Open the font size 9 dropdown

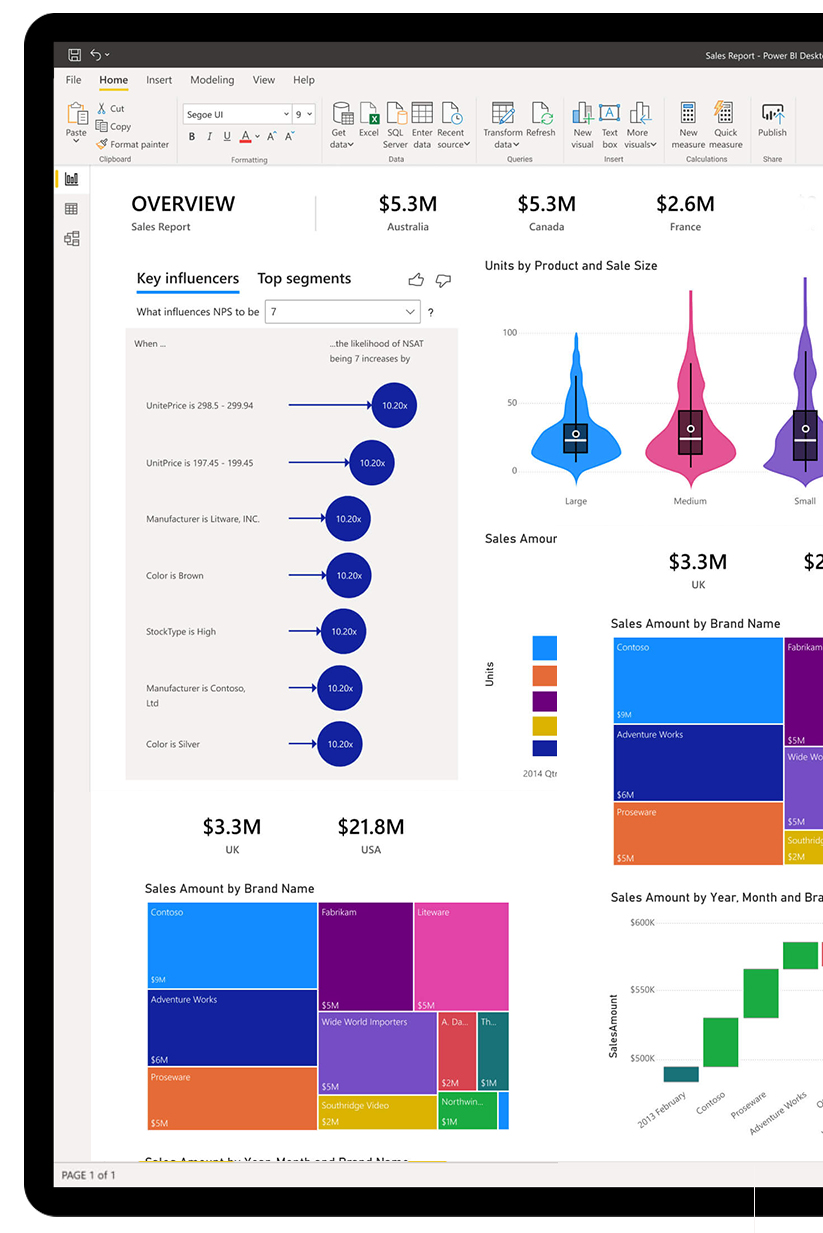pos(304,114)
